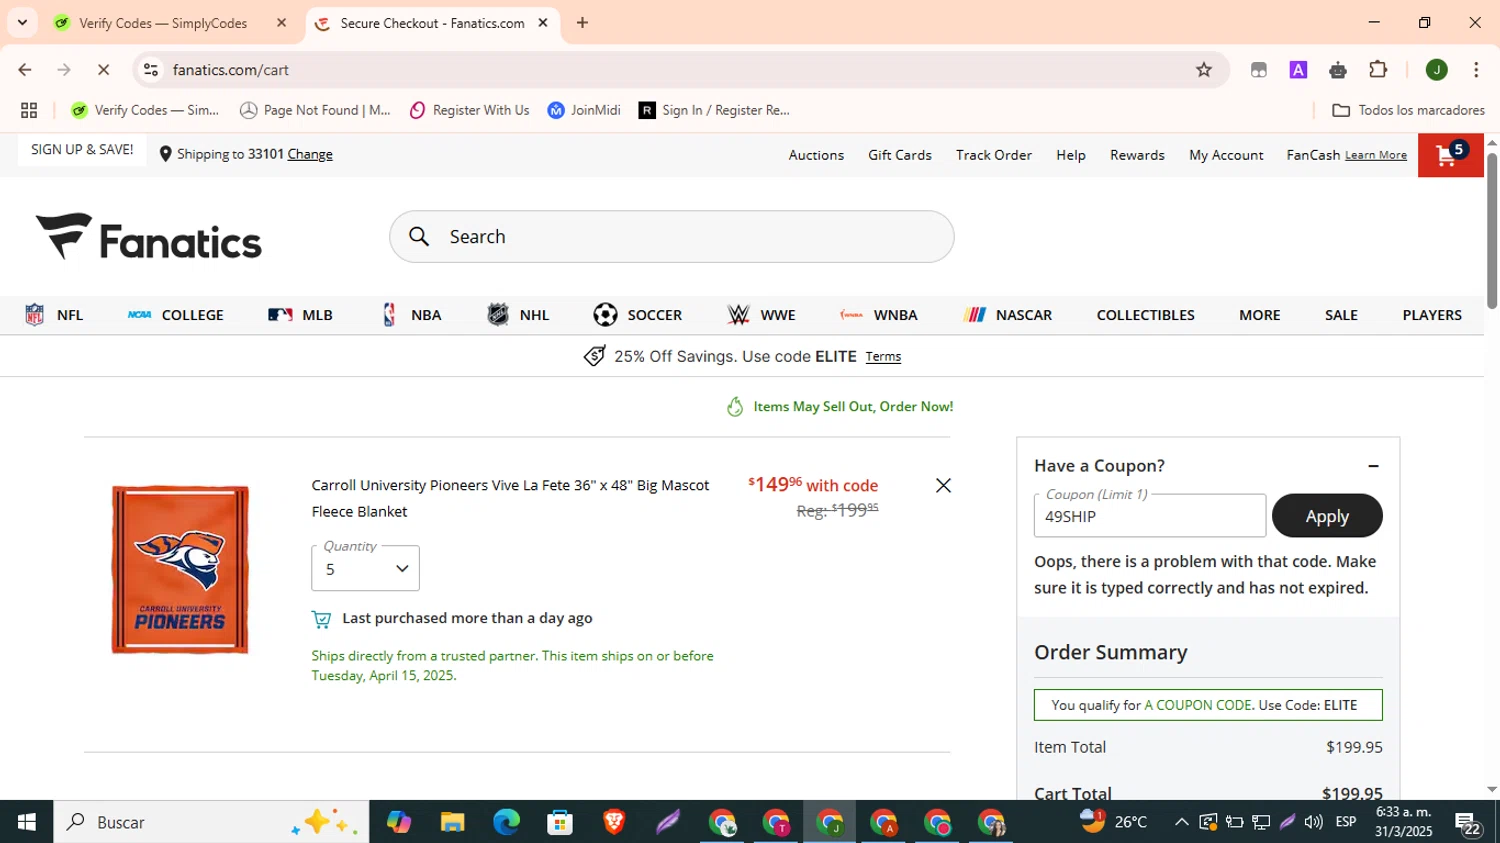Switch to the Verify Codes SimplyCodes tab
This screenshot has height=843, width=1500.
point(163,23)
